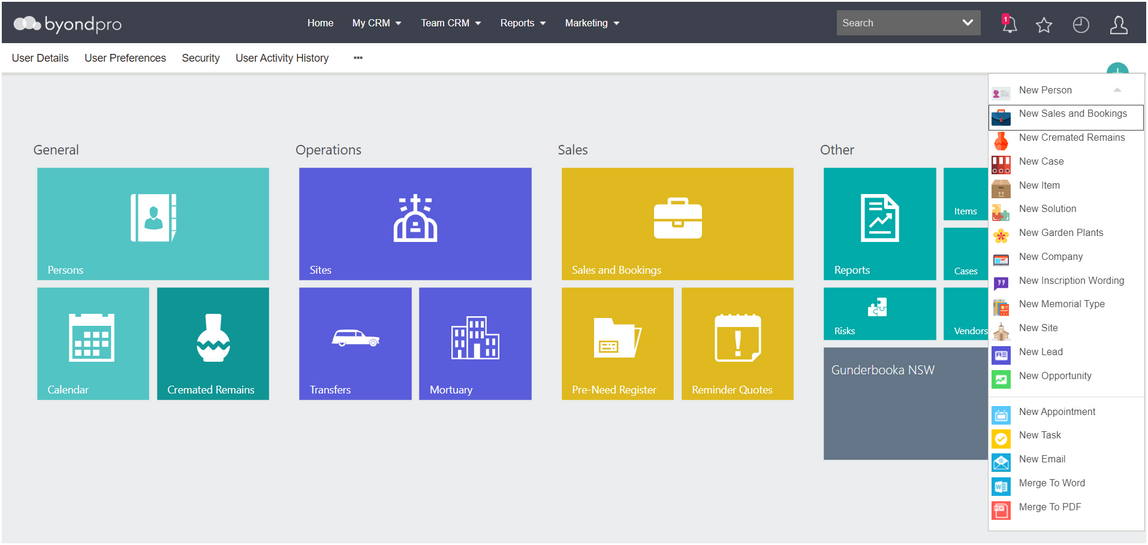Open the User Activity History tab
This screenshot has height=545, width=1148.
(282, 58)
